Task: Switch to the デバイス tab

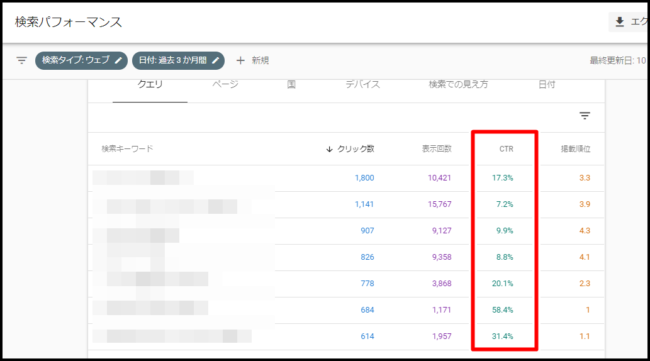Action: [x=363, y=84]
